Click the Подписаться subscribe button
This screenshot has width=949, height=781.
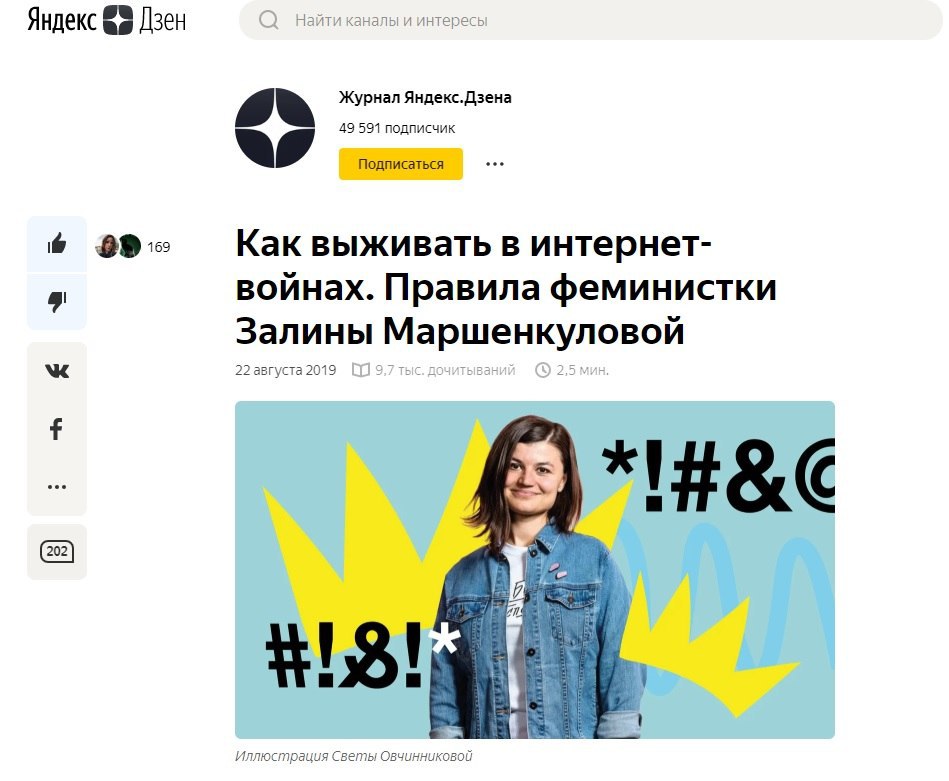[x=401, y=164]
